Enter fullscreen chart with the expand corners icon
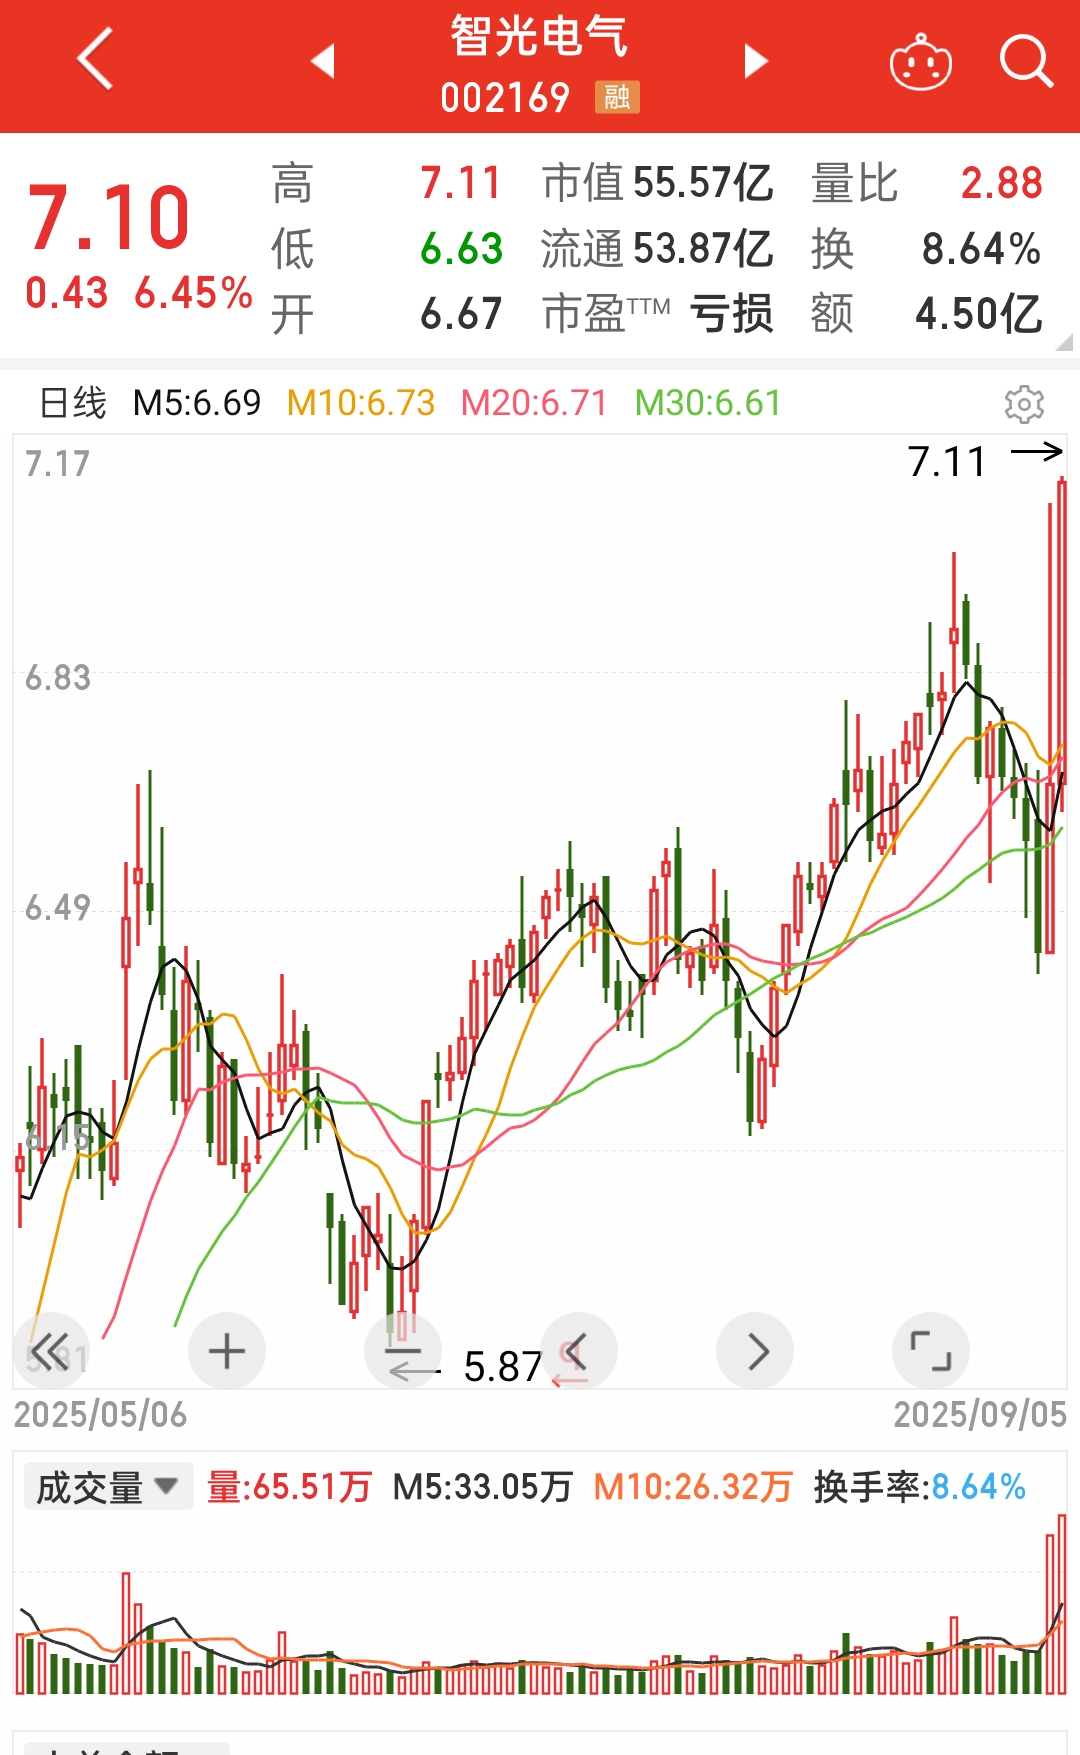Viewport: 1080px width, 1755px height. pyautogui.click(x=931, y=1351)
